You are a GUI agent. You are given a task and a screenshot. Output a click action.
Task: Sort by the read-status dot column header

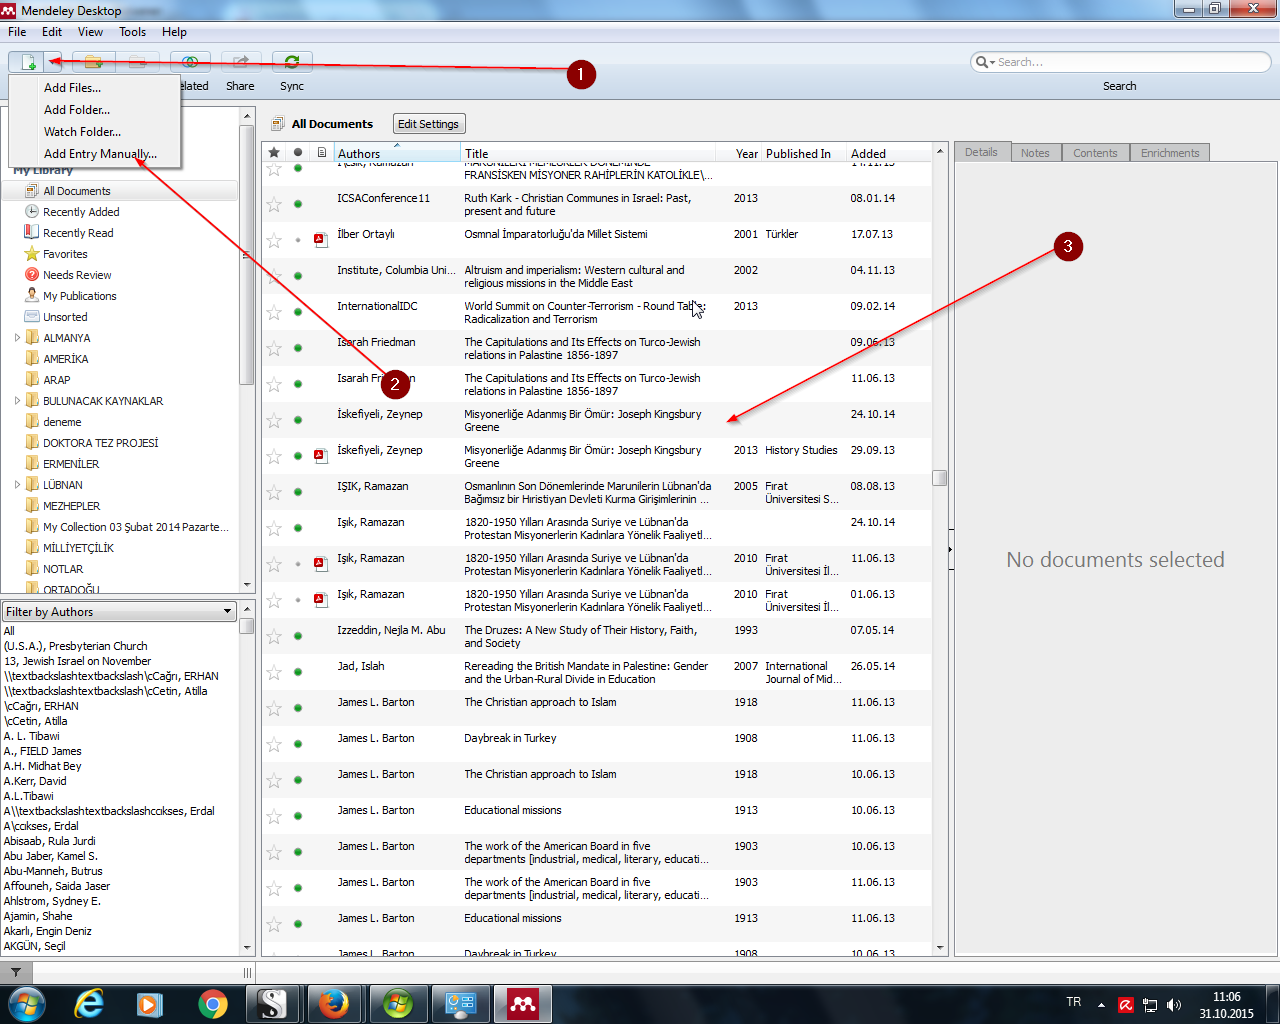point(298,153)
